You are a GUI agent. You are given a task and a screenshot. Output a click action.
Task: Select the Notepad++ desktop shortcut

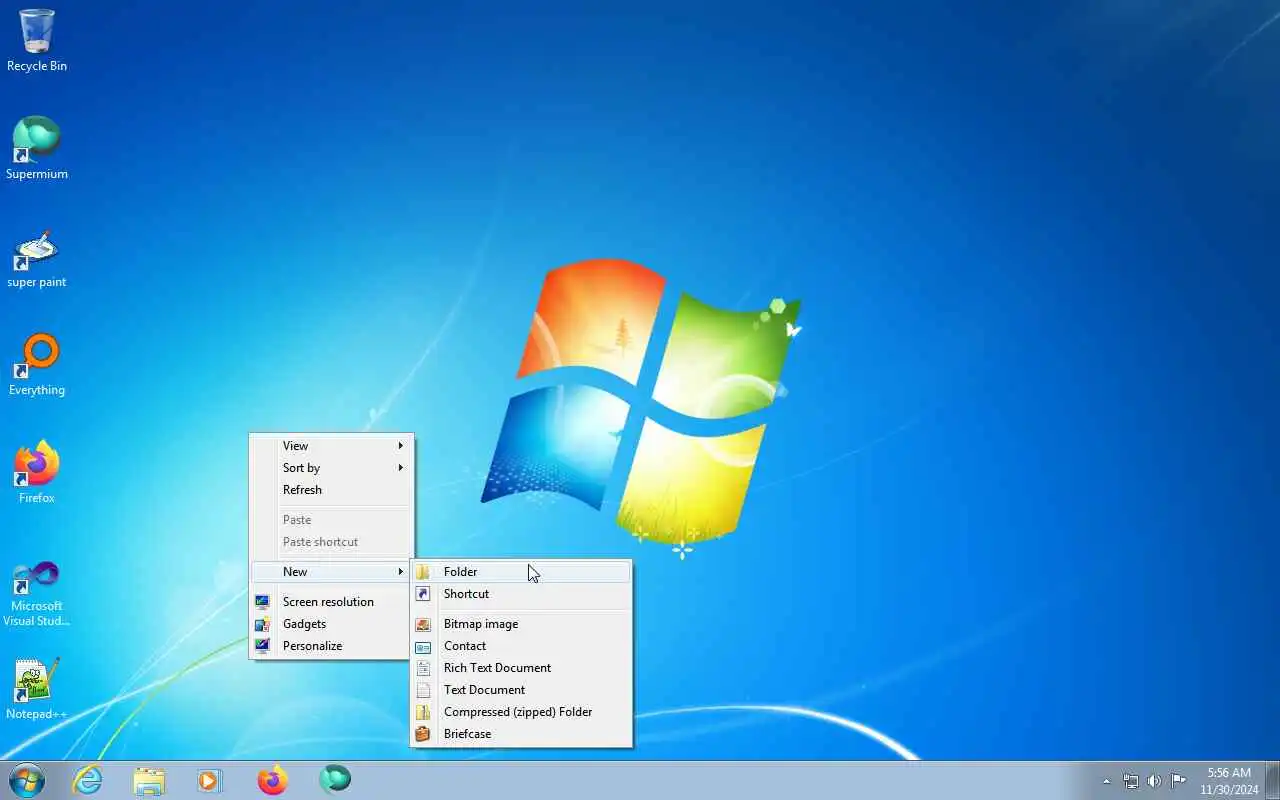pyautogui.click(x=37, y=689)
